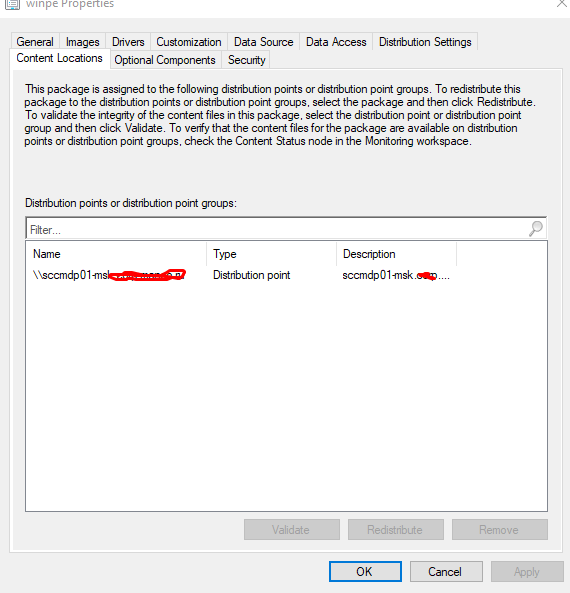Click the Description column header
570x593 pixels.
coord(396,254)
